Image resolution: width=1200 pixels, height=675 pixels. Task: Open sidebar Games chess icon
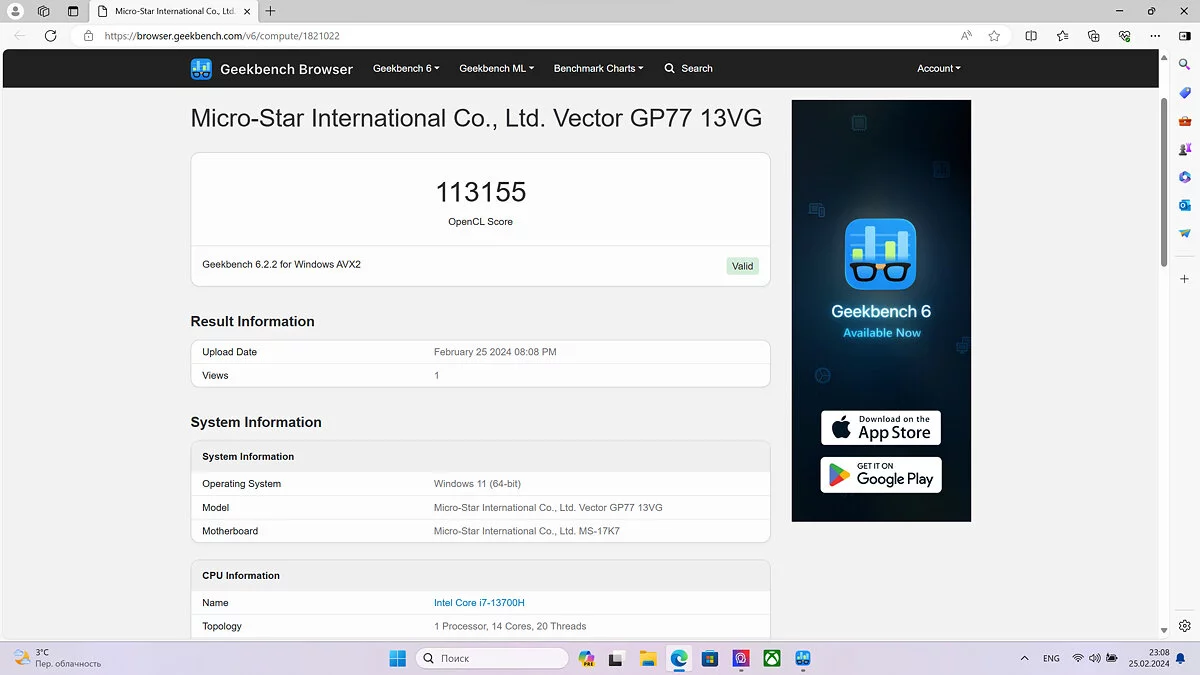1185,148
